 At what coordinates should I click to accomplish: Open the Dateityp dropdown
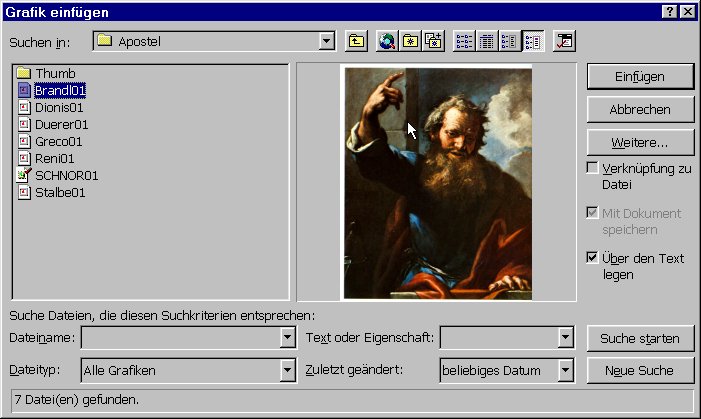click(x=288, y=371)
